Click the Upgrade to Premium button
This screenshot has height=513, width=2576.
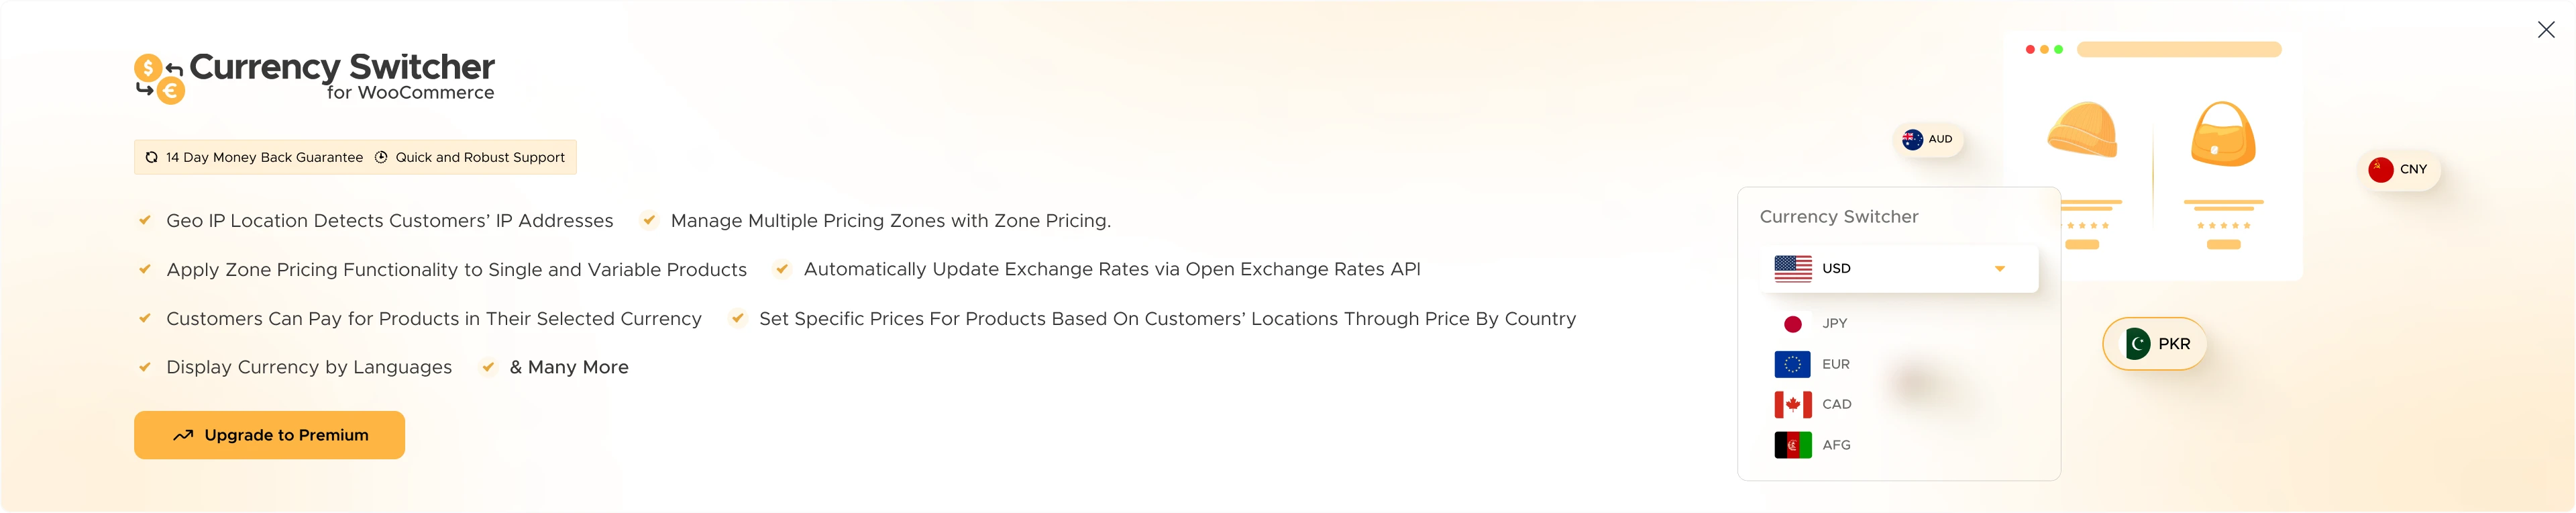pos(269,435)
